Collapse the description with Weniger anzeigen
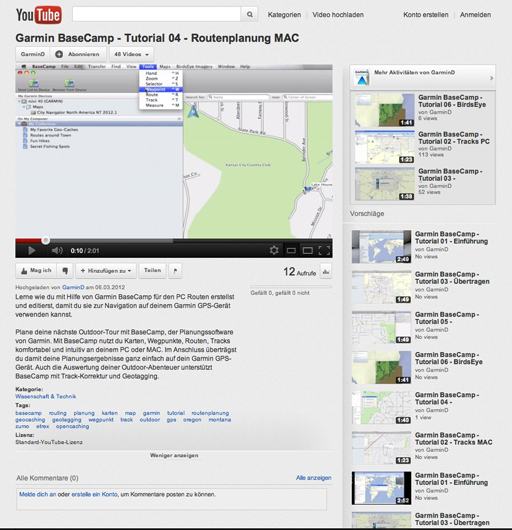Image resolution: width=512 pixels, height=530 pixels. pos(174,455)
